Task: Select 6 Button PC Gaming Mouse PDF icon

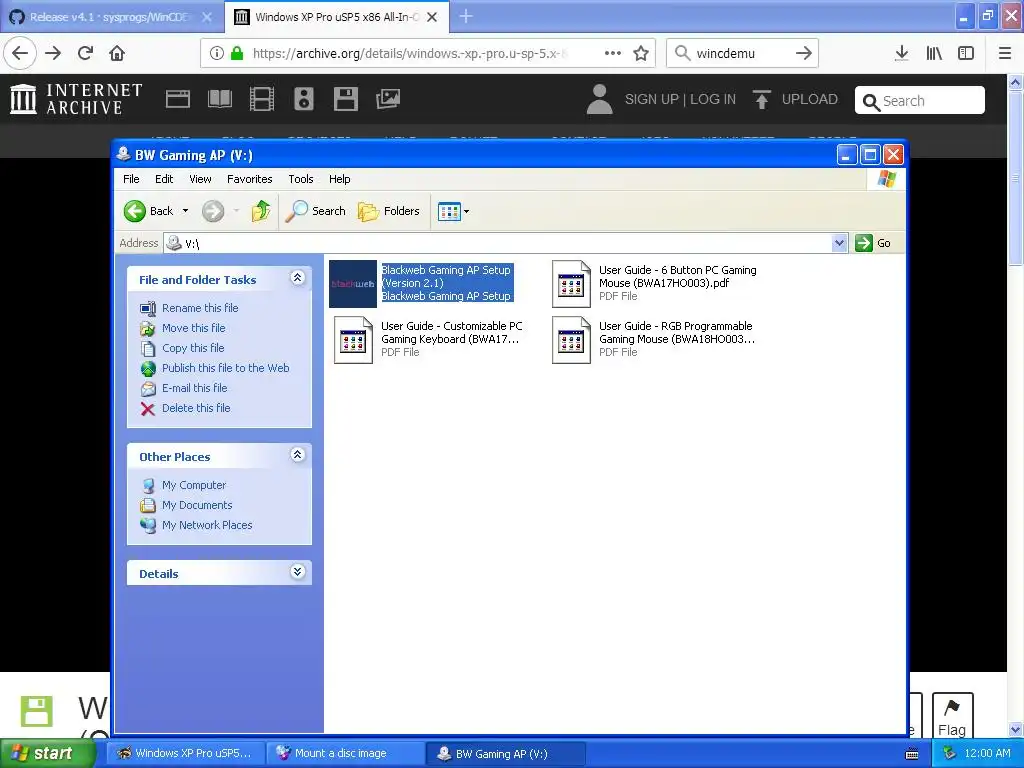Action: pyautogui.click(x=571, y=284)
